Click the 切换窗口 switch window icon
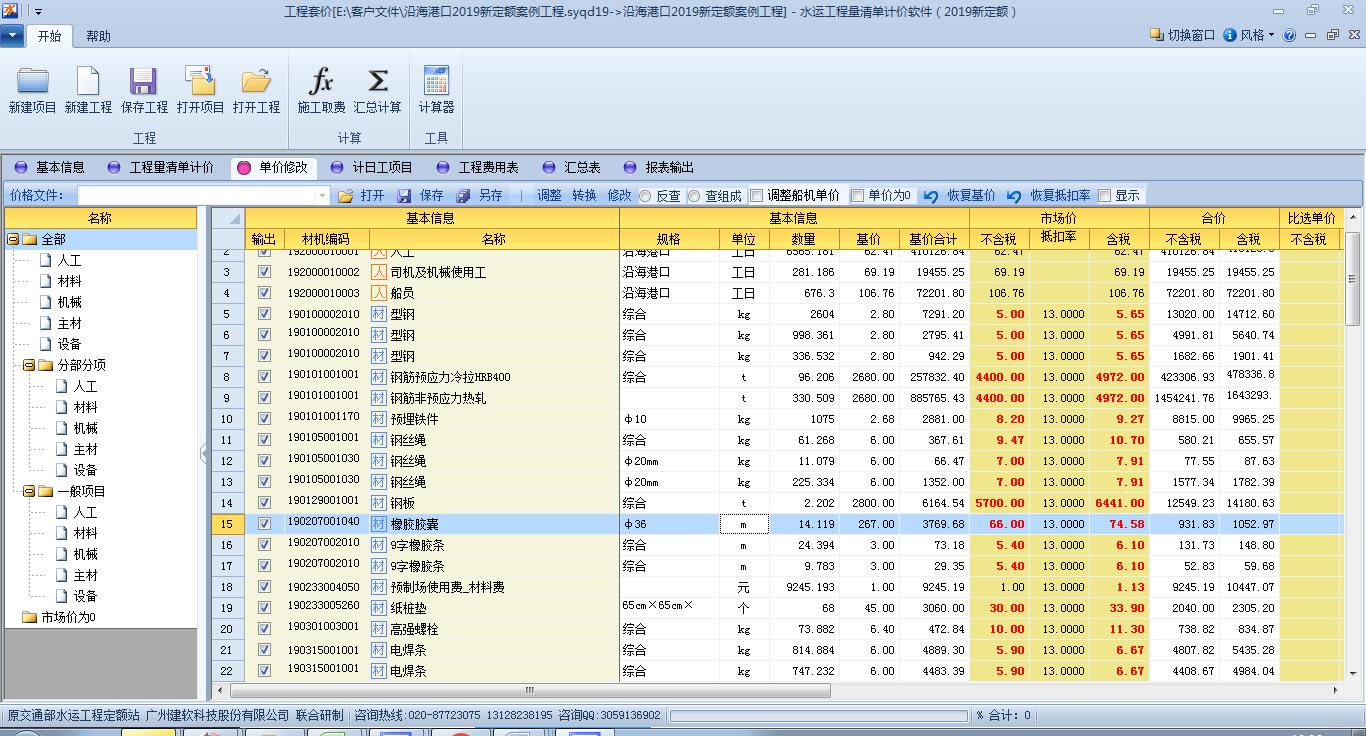 [x=1157, y=35]
